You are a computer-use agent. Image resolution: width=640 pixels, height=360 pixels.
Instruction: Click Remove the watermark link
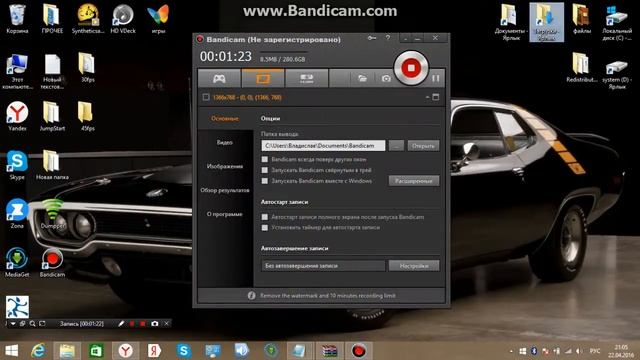(328, 296)
